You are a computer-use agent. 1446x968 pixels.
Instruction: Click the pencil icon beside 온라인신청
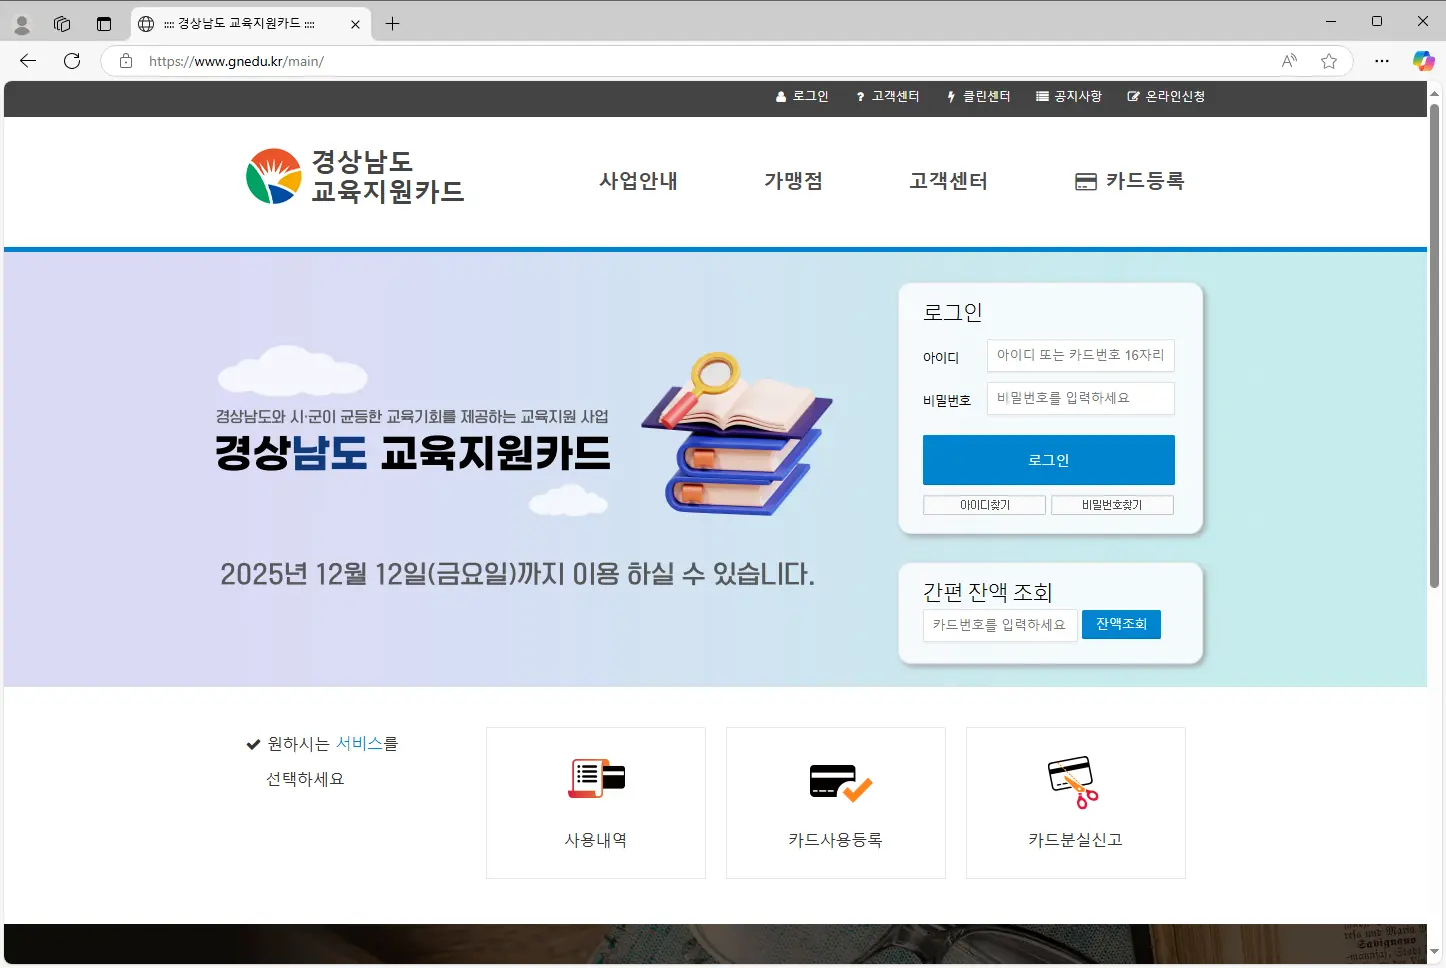1133,96
